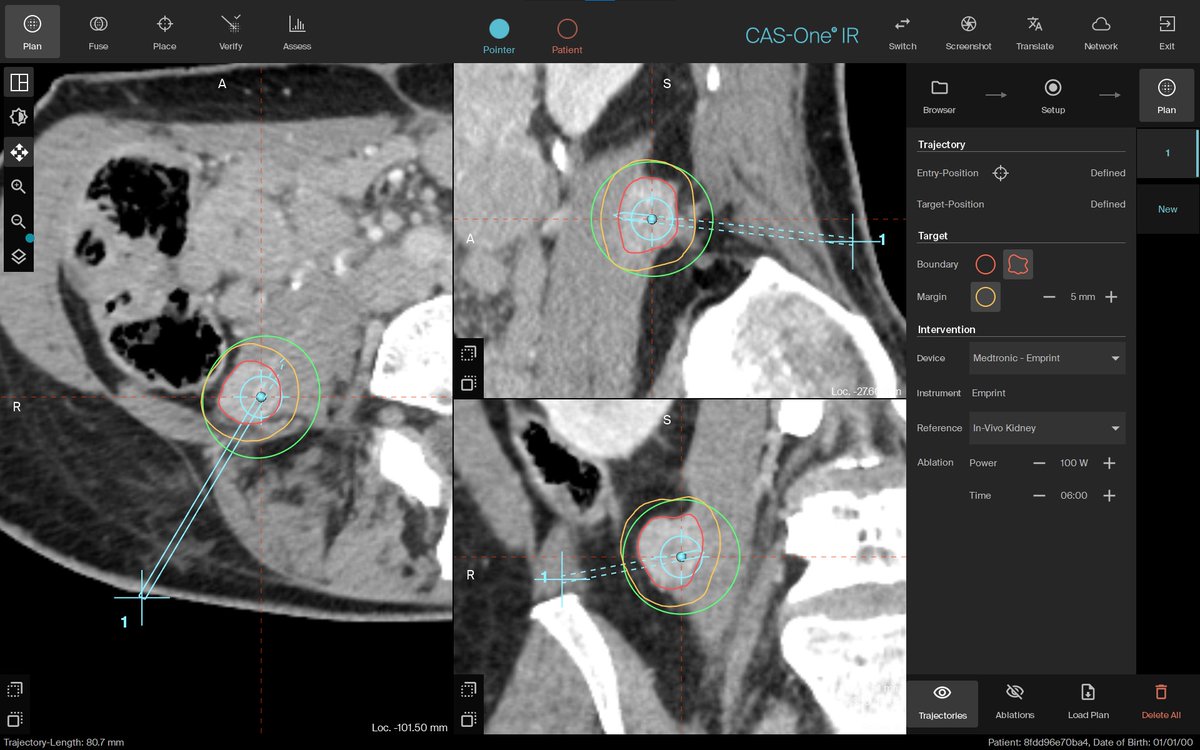The image size is (1200, 750).
Task: Click the zoom in magnifier
Action: click(18, 187)
